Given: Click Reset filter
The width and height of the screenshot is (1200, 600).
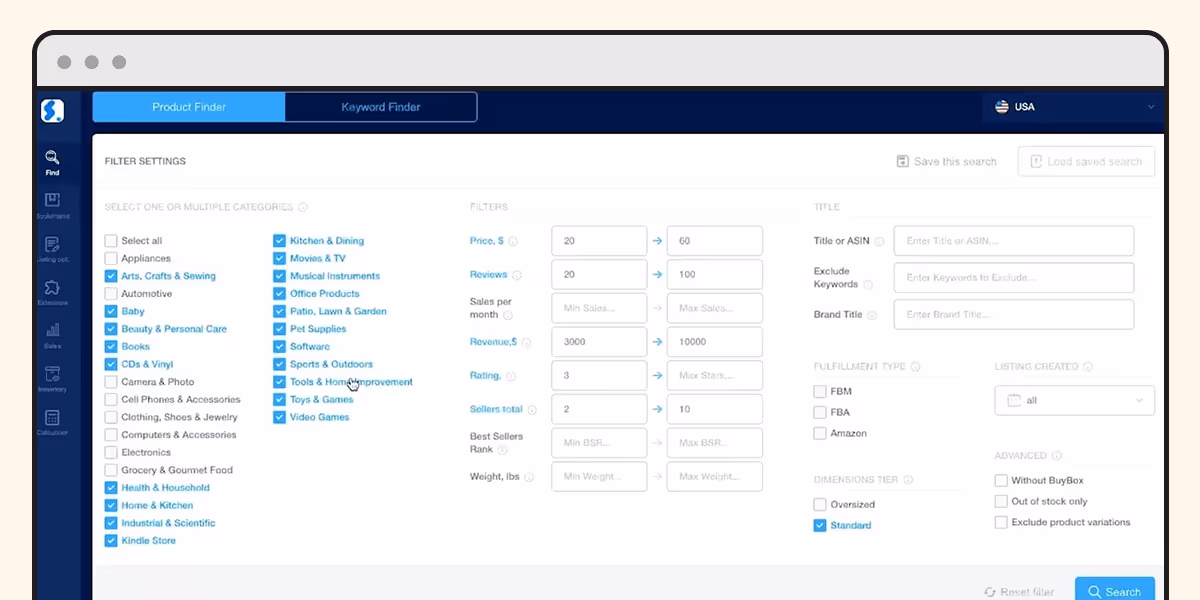Looking at the screenshot, I should 1019,592.
